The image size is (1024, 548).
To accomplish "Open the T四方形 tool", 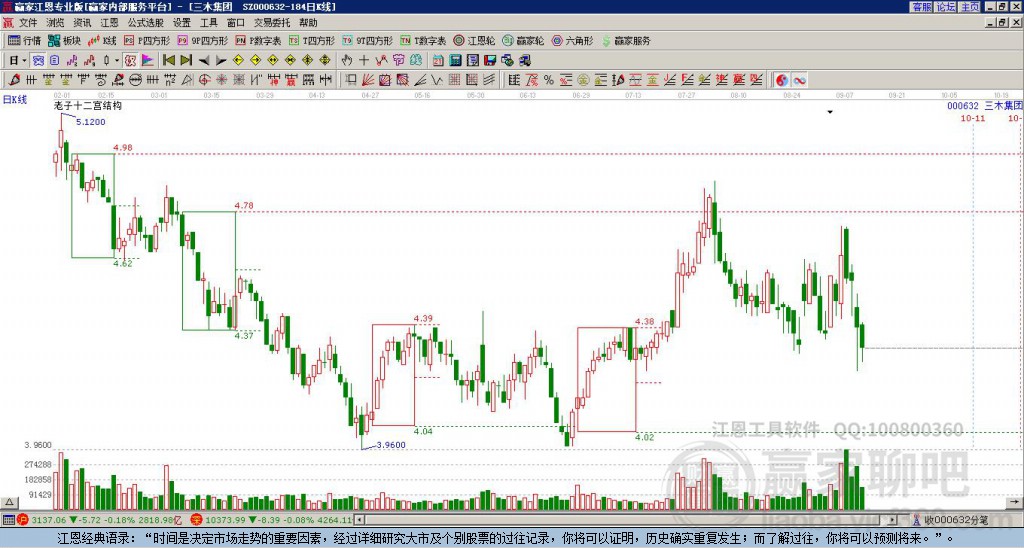I will (x=312, y=40).
